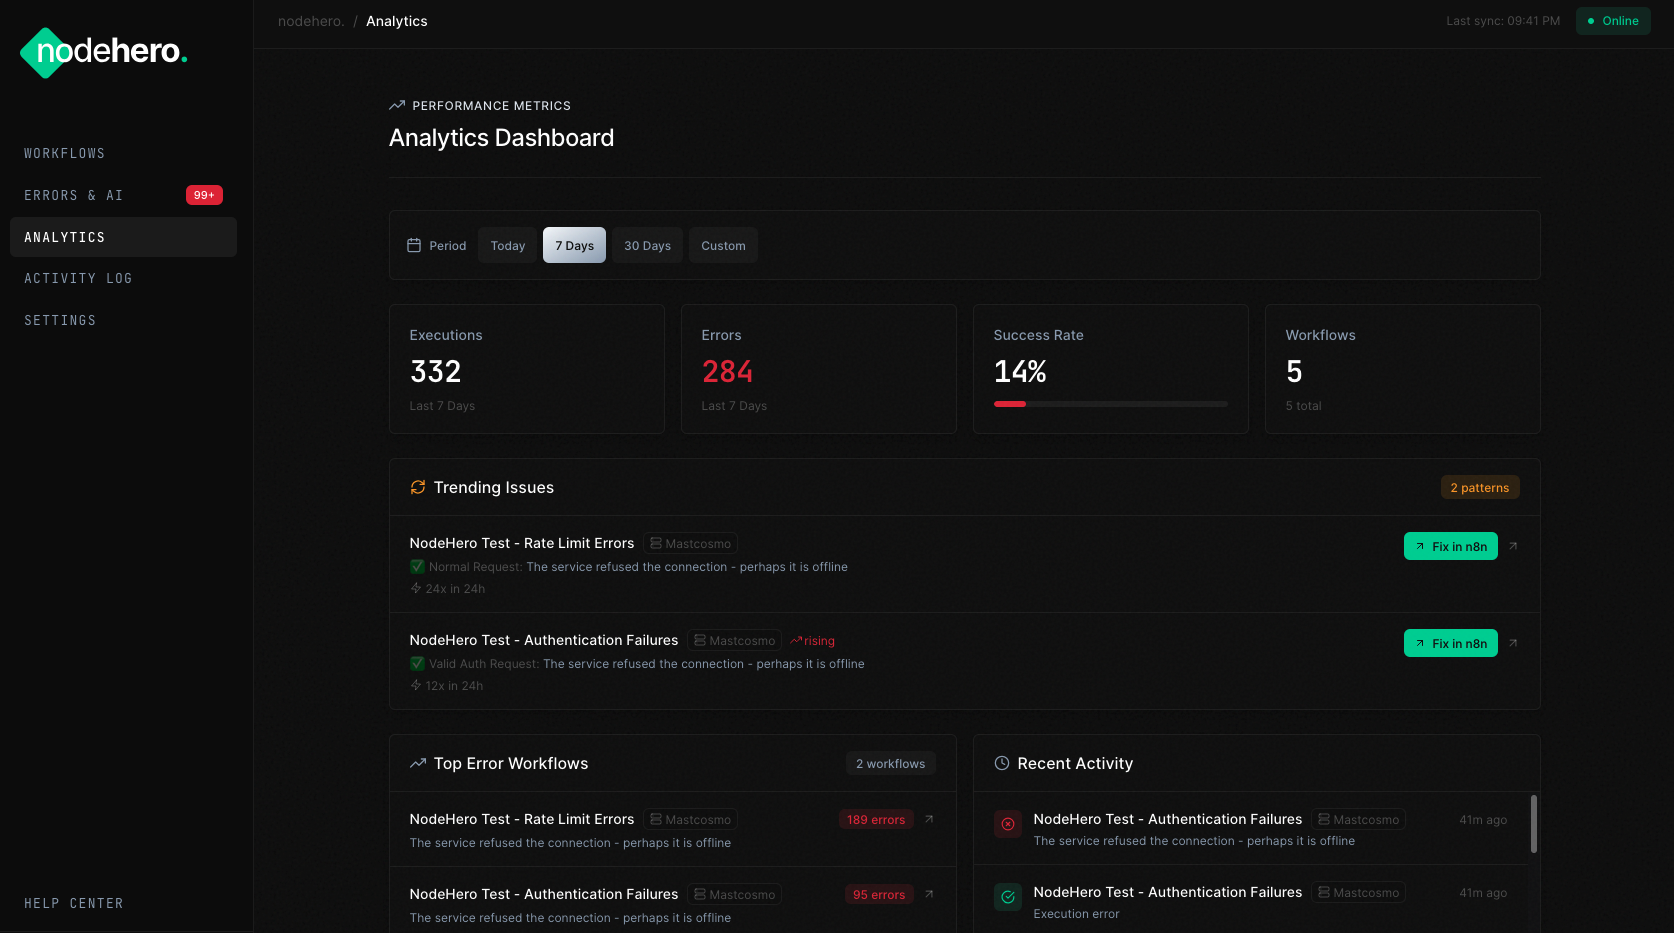Open the Help Center link

pos(73,903)
